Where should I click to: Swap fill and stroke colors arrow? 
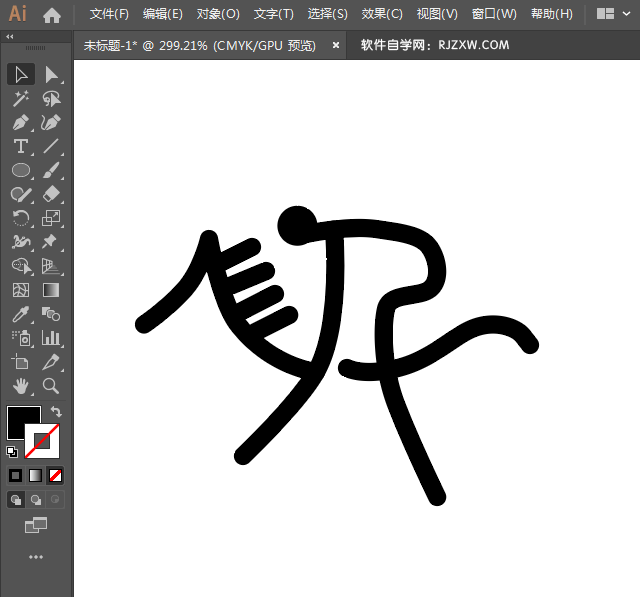(x=56, y=412)
